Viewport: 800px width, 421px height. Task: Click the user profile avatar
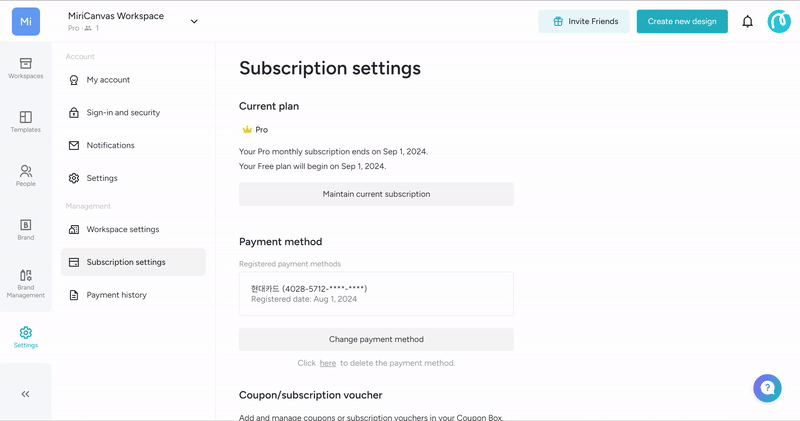(x=779, y=21)
